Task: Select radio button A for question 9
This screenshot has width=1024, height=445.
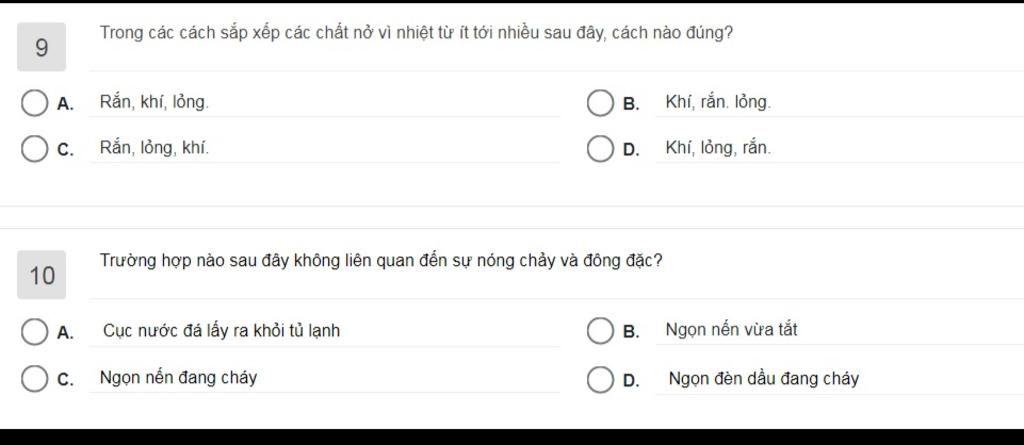Action: click(33, 103)
